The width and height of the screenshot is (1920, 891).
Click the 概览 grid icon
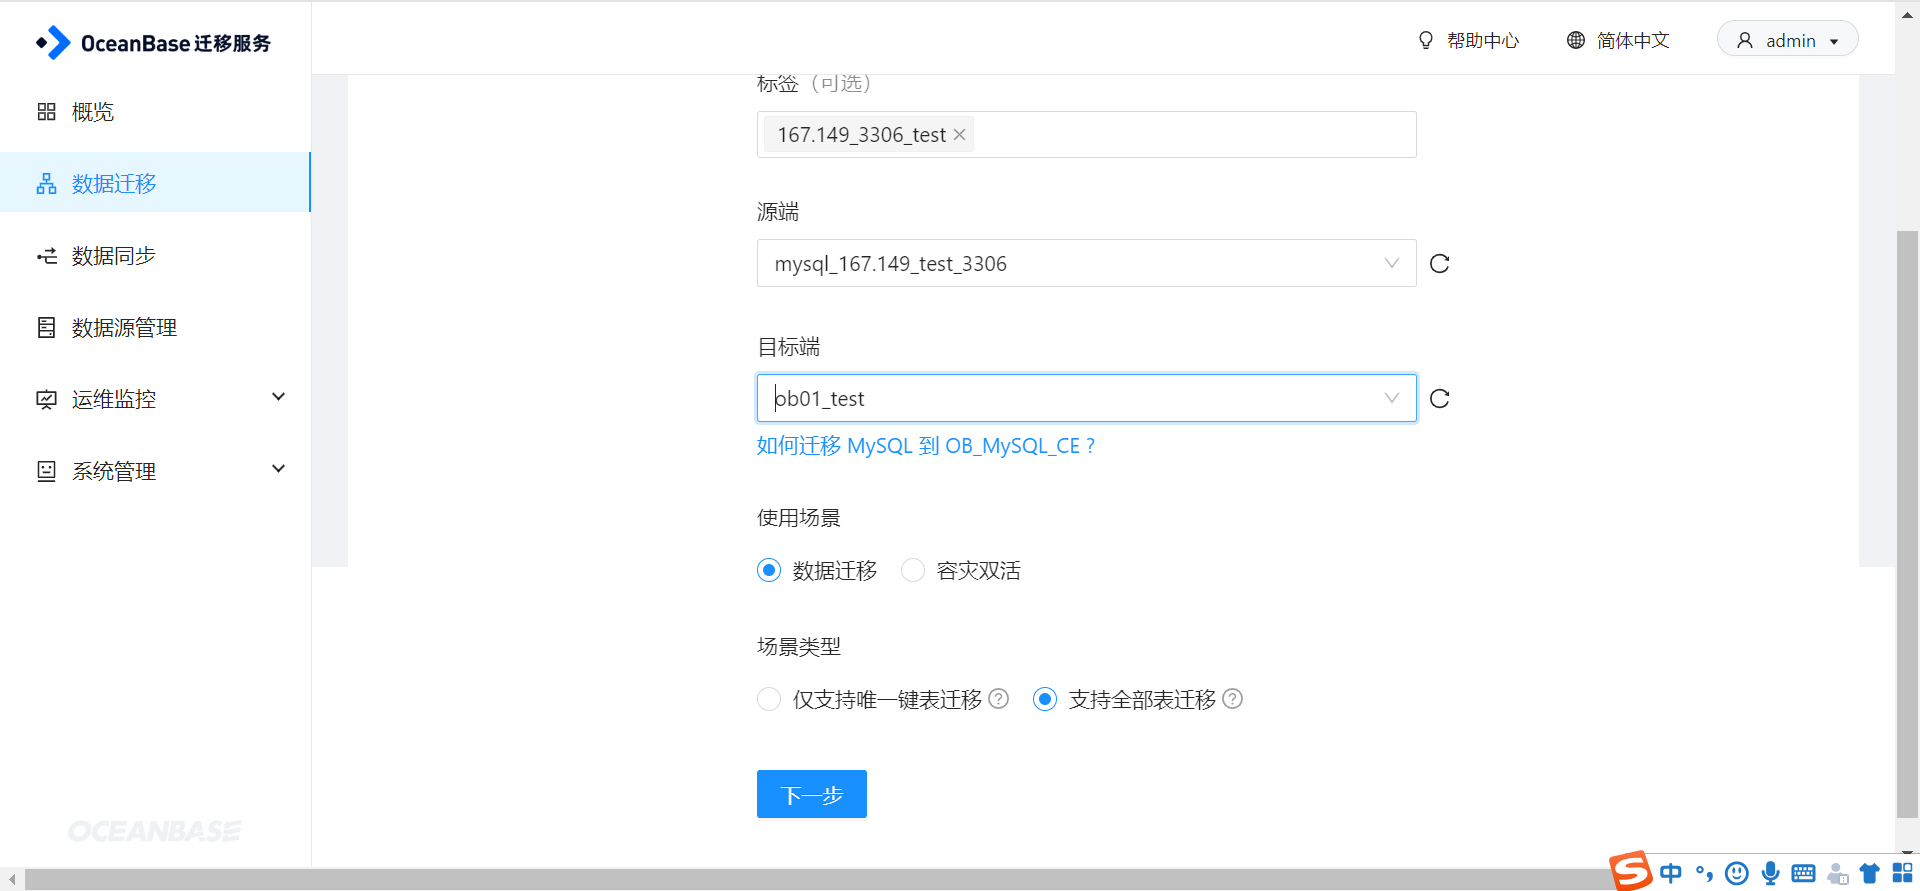46,112
